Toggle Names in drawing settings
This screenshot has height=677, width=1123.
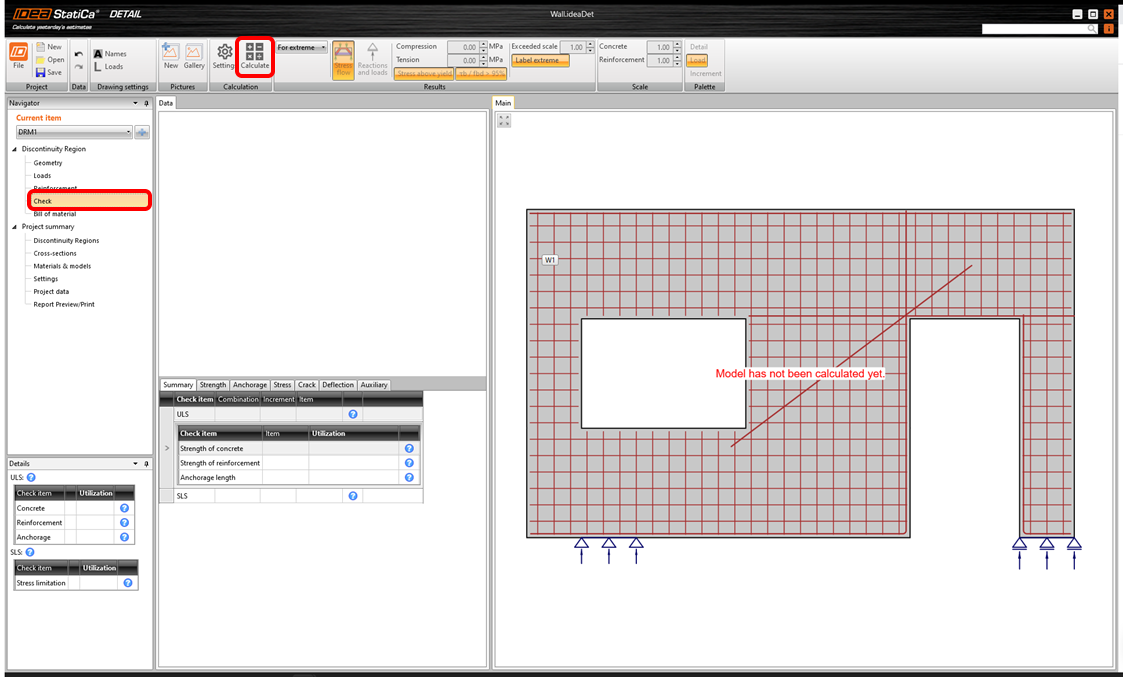click(110, 54)
